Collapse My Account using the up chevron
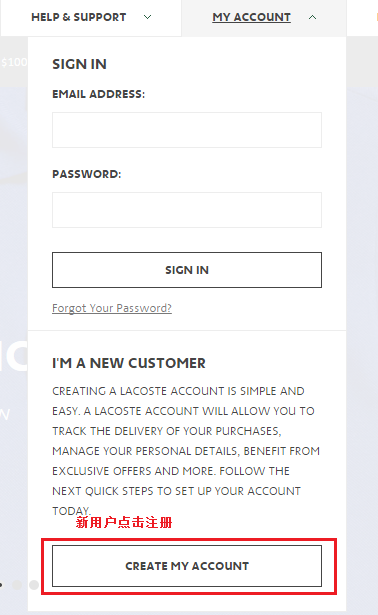The image size is (378, 615). coord(312,17)
